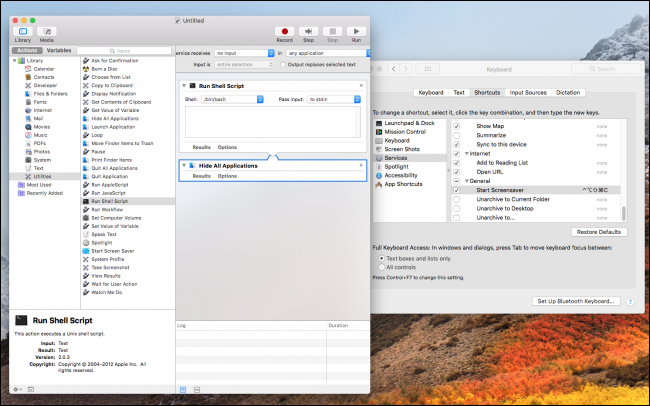
Task: Uncheck Add to Reading List
Action: [x=456, y=163]
